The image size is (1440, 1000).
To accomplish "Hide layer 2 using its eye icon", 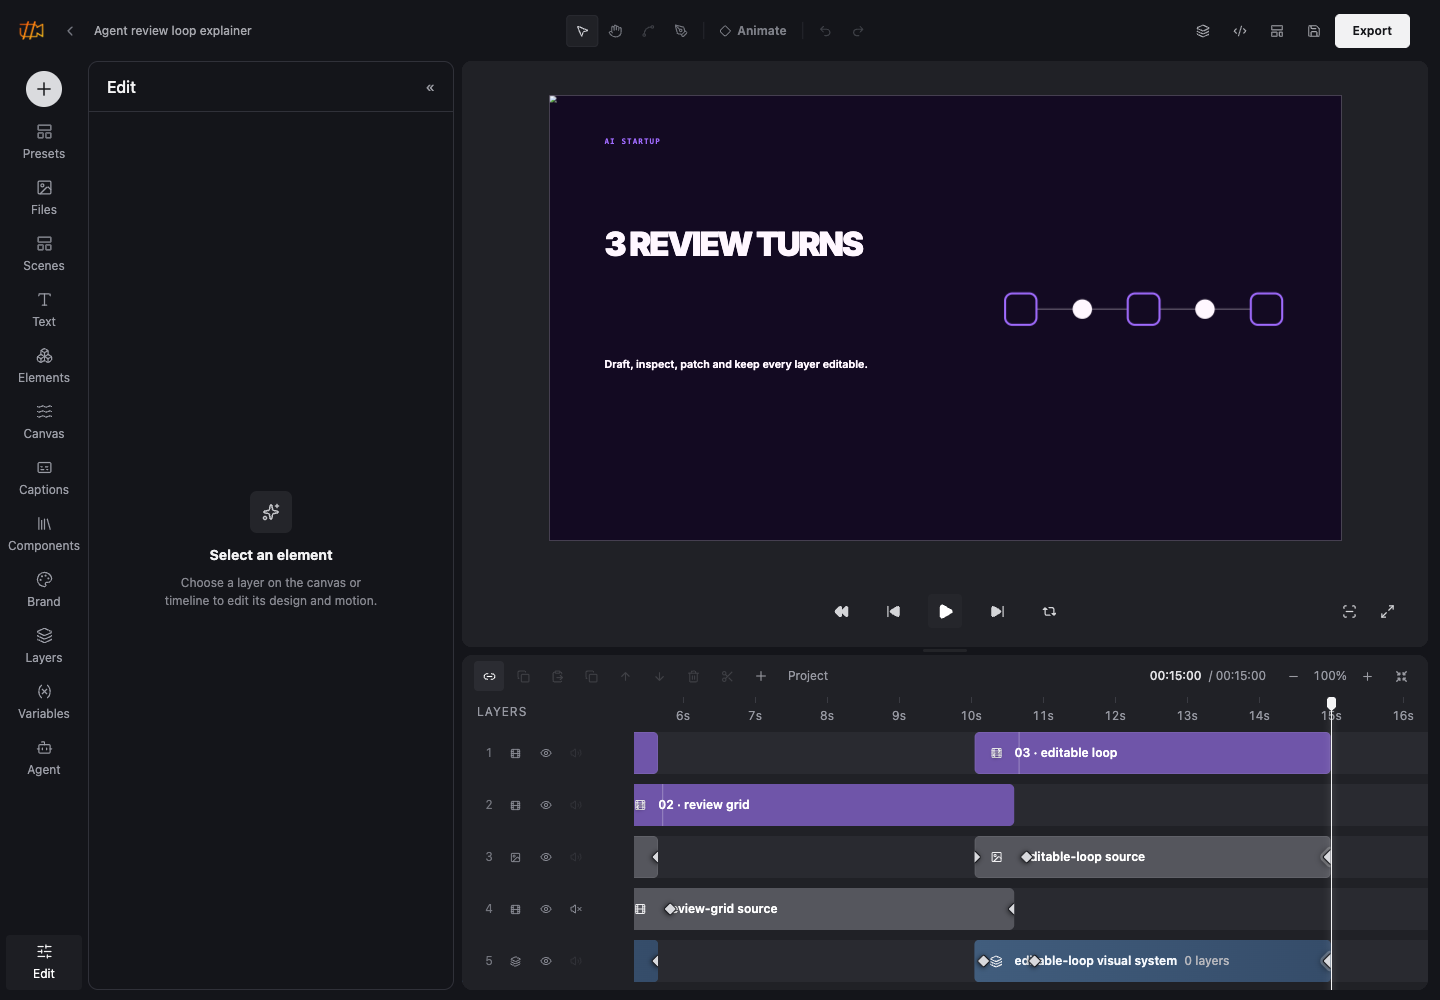I will [x=546, y=806].
